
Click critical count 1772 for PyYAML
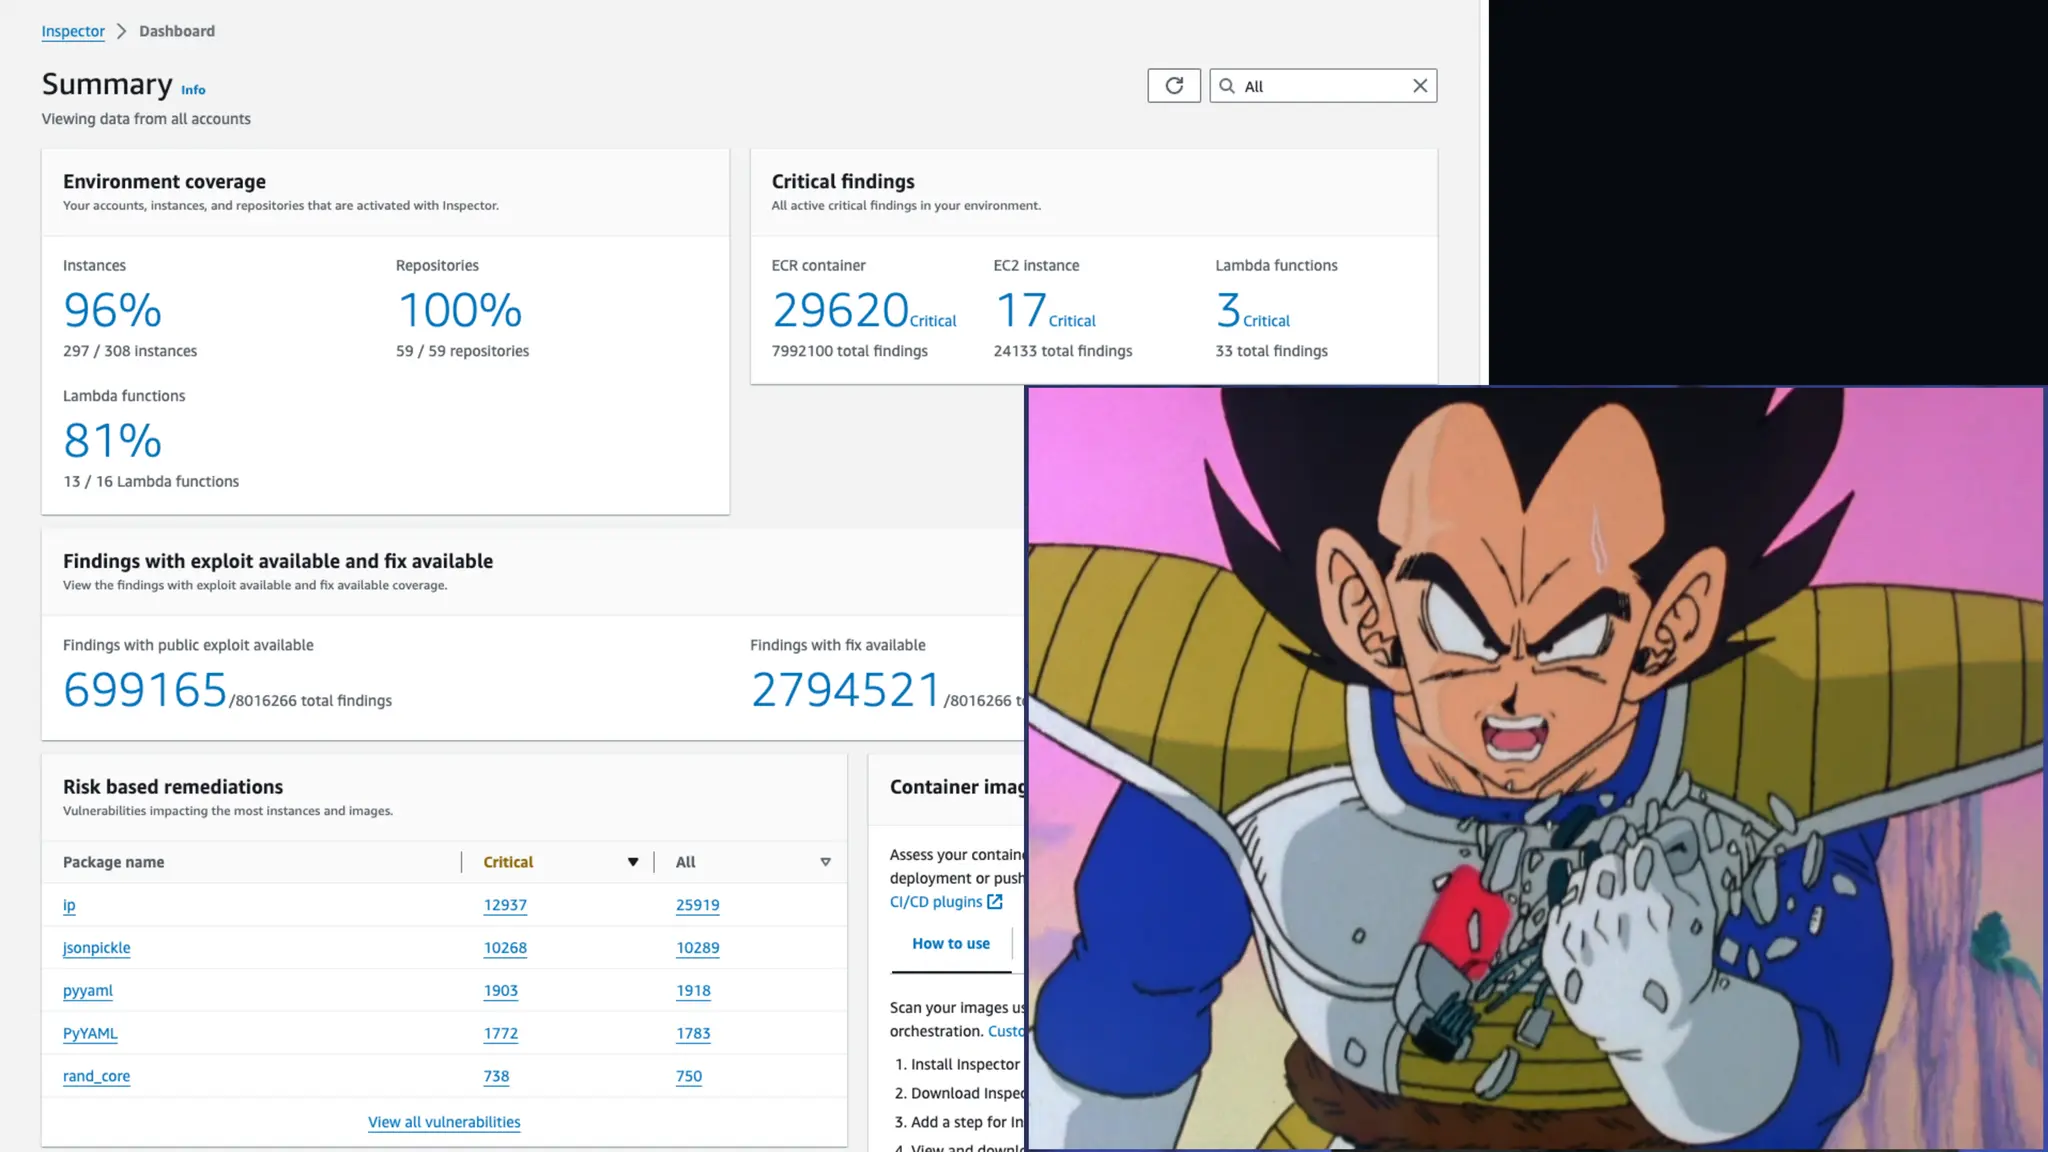pyautogui.click(x=501, y=1034)
